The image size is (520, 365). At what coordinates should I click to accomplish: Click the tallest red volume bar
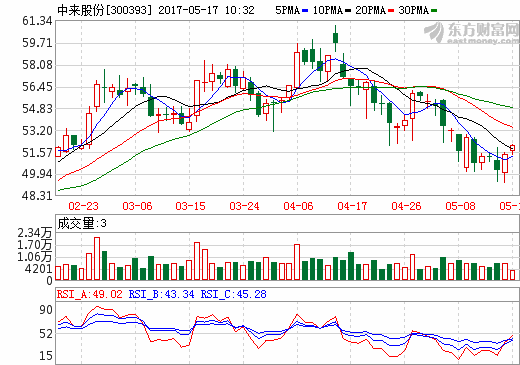point(97,259)
